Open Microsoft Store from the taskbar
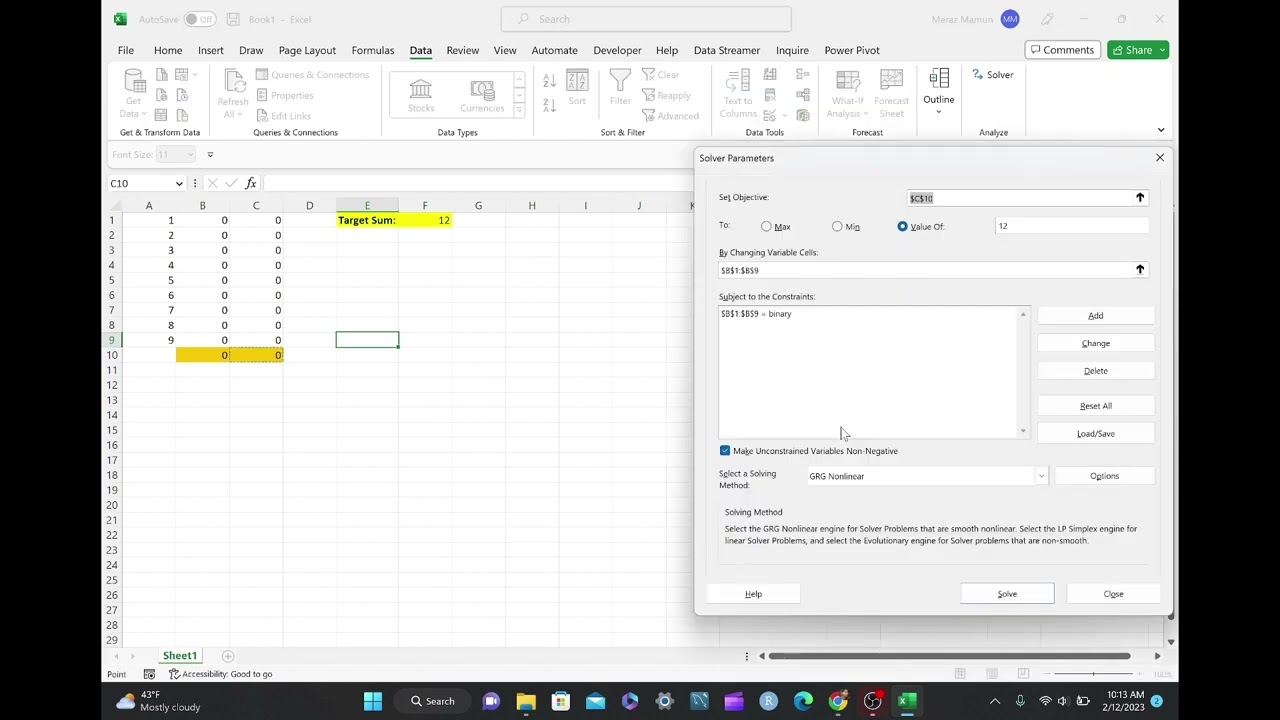The image size is (1280, 720). pyautogui.click(x=560, y=701)
